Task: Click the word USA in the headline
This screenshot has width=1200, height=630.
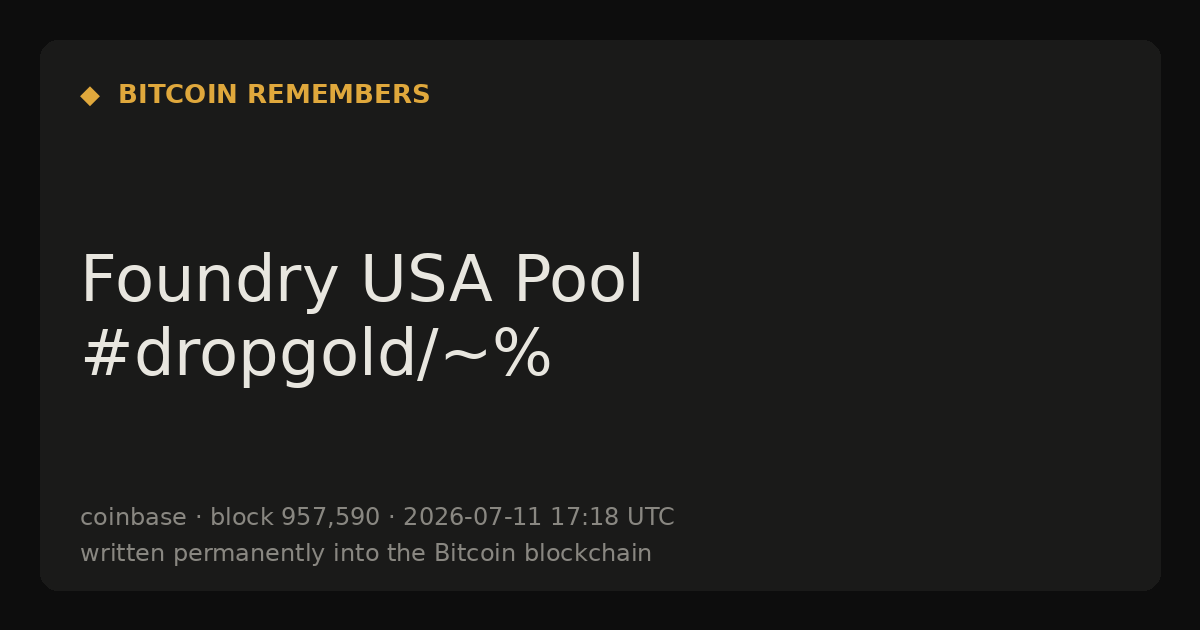Action: click(426, 281)
